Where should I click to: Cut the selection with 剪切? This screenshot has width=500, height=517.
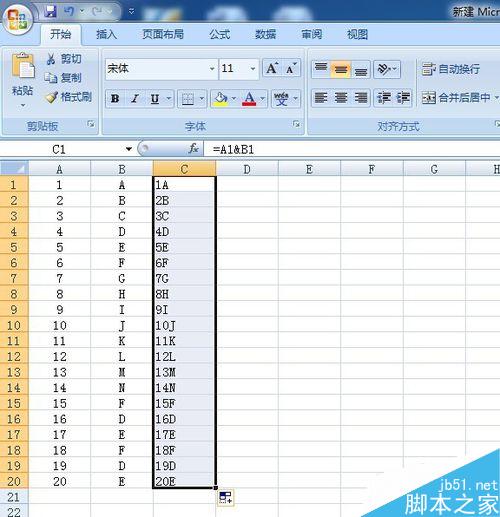click(x=64, y=59)
